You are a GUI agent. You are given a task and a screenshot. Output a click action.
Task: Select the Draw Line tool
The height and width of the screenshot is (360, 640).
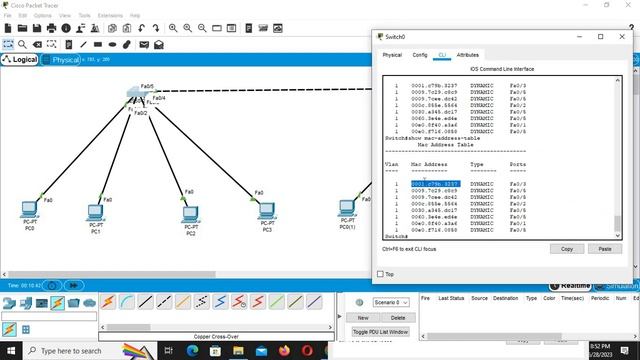(83, 44)
